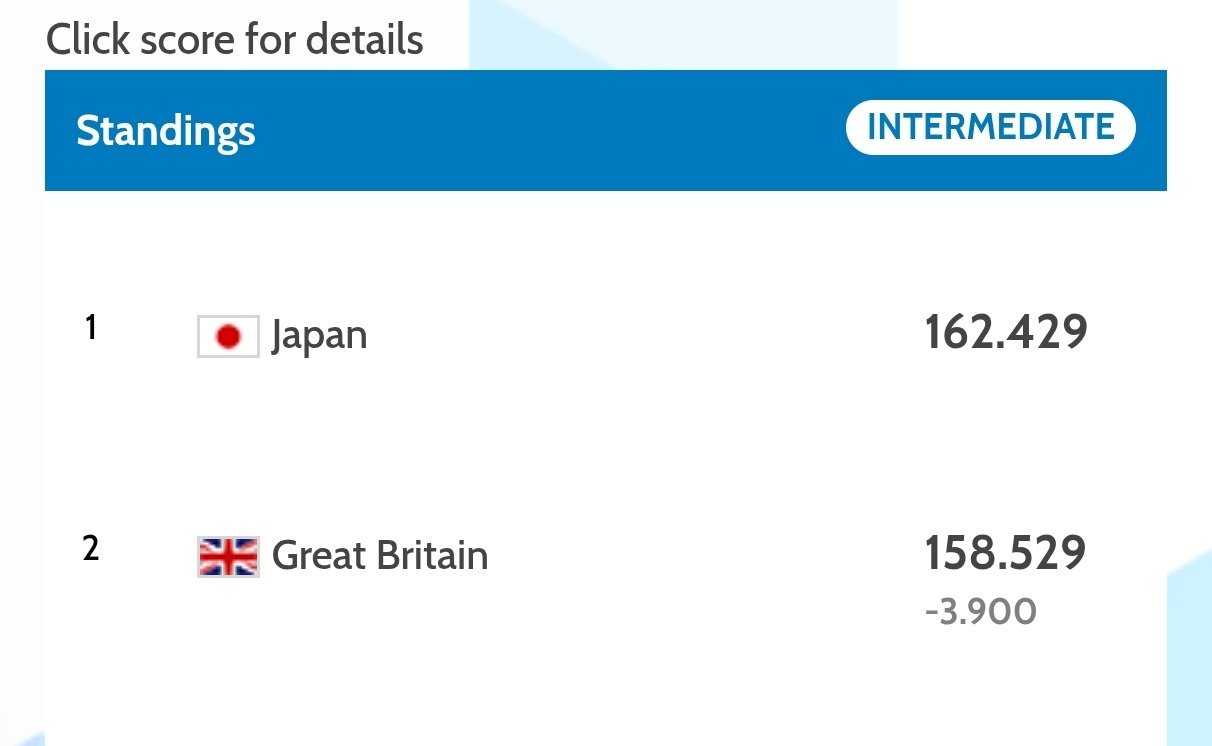Click rank number 1 in standings
Viewport: 1212px width, 746px height.
click(91, 328)
